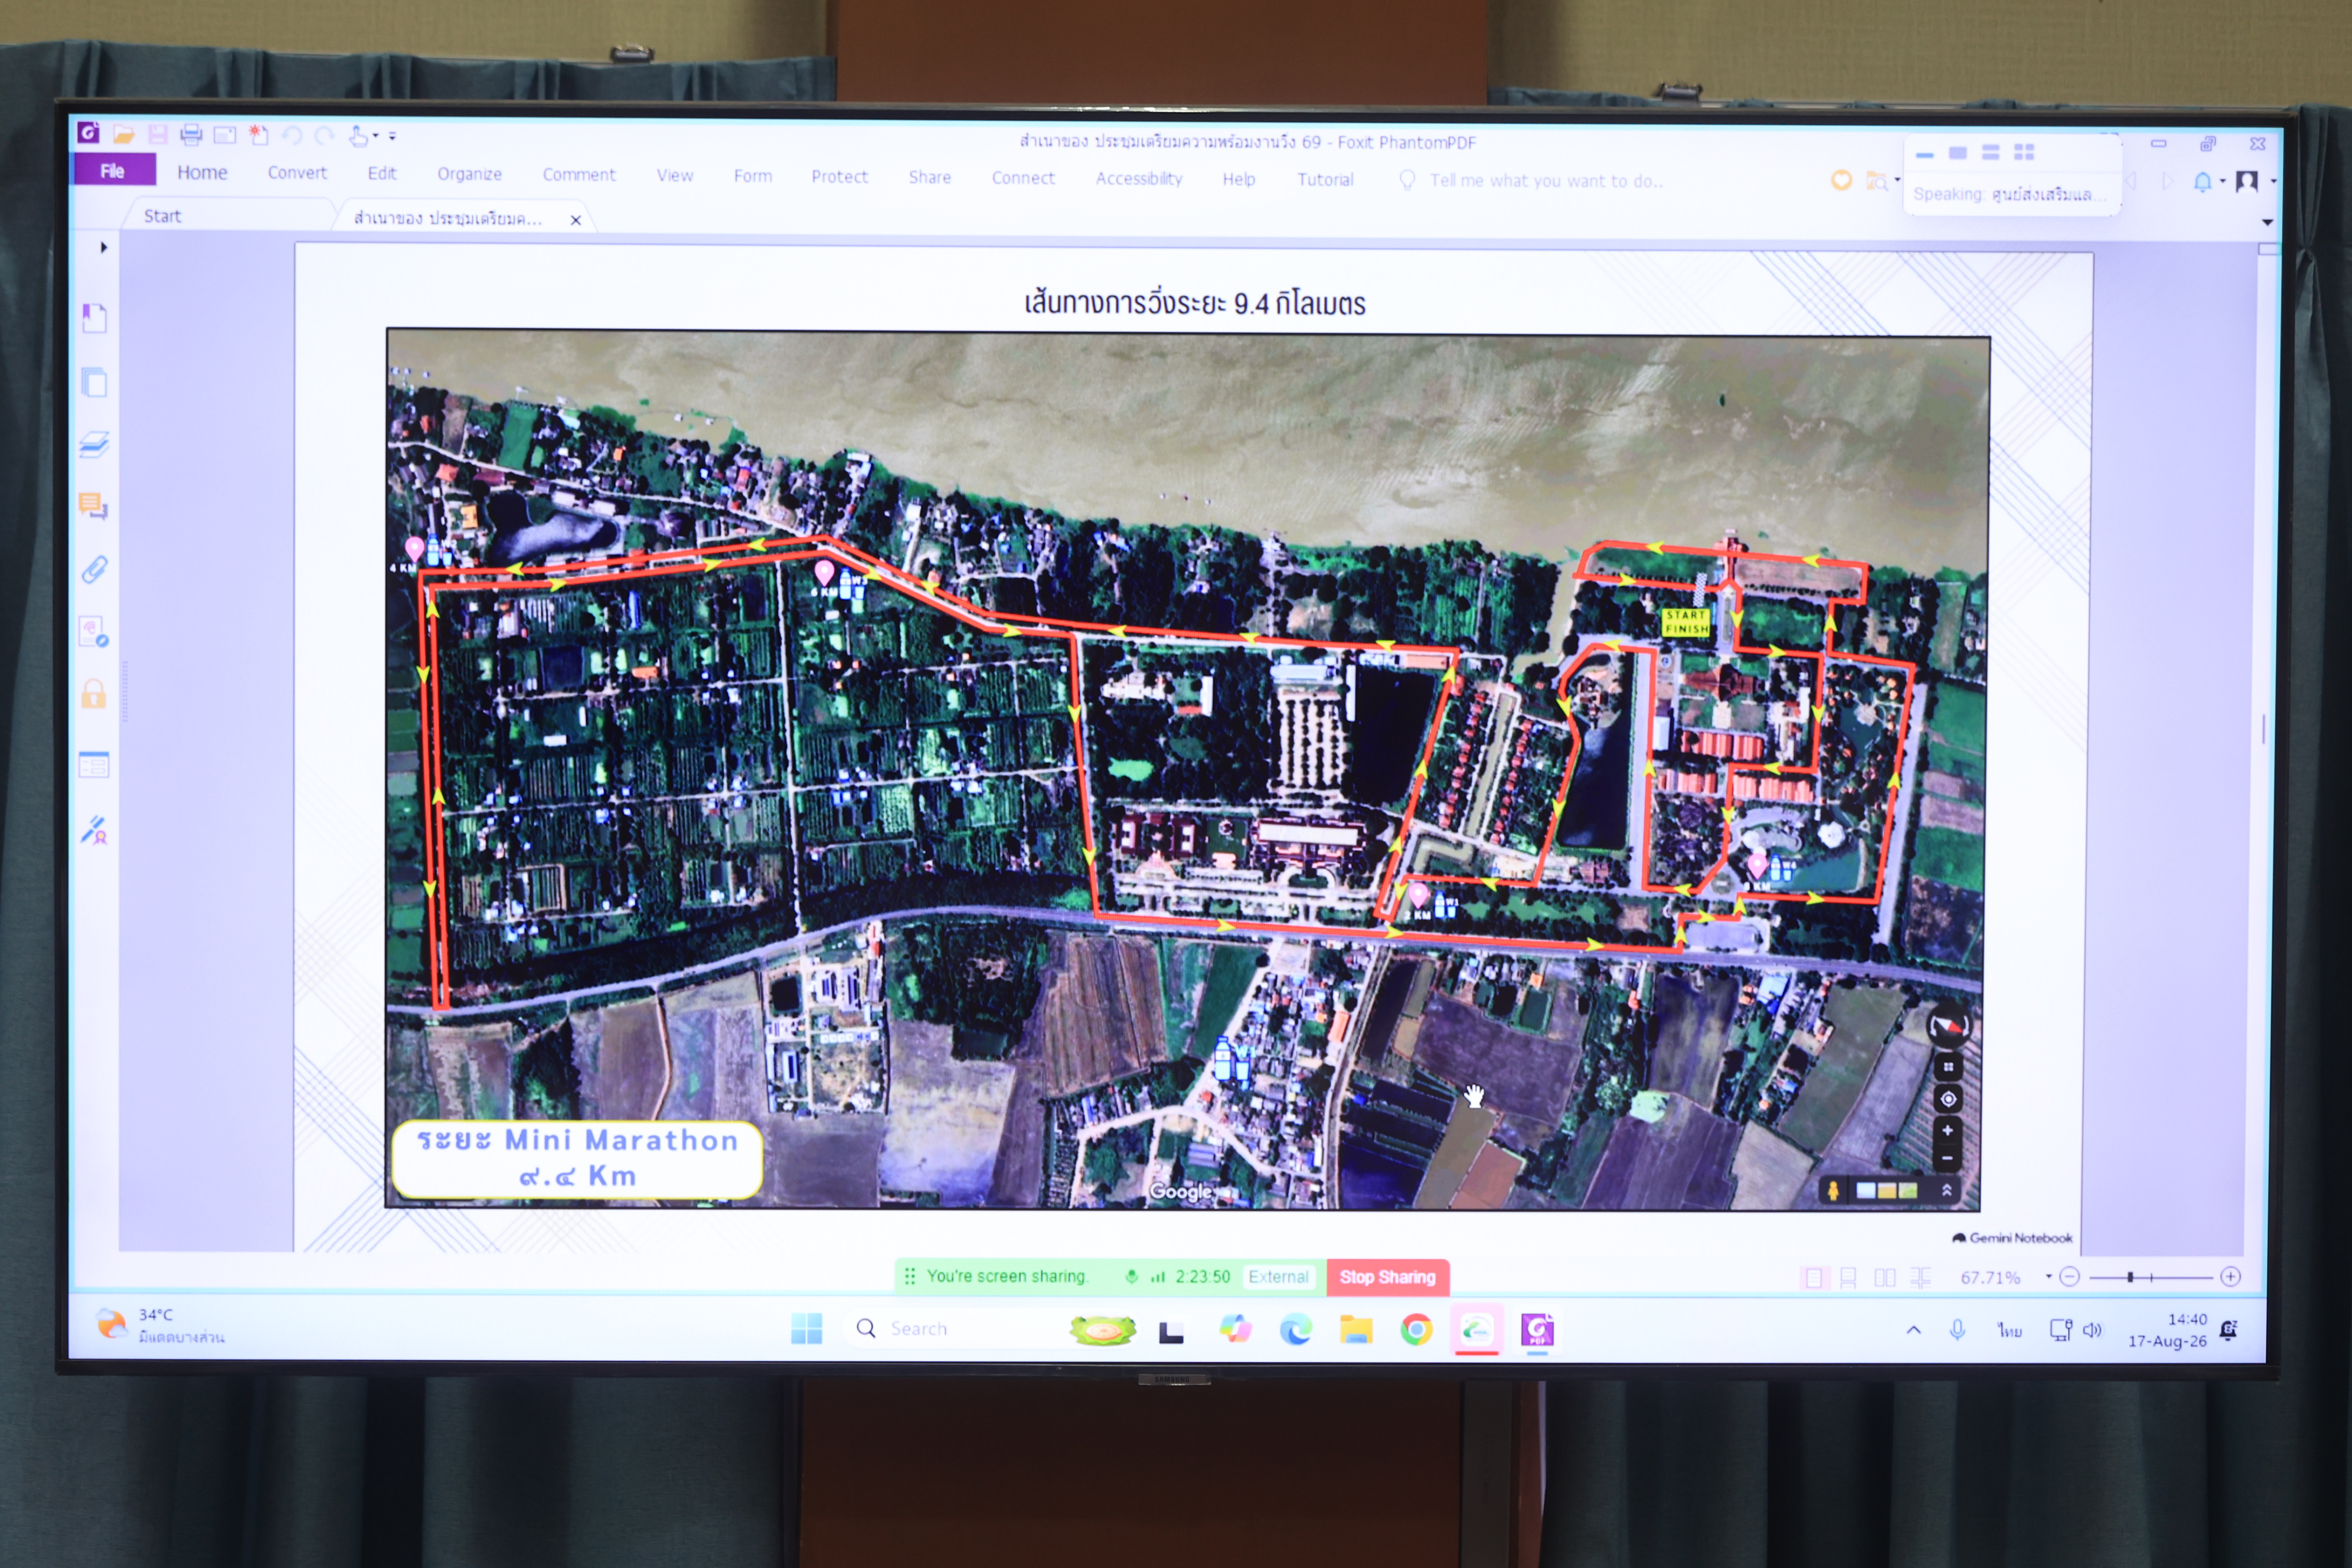Enable continuous facing view mode
This screenshot has width=2352, height=1568.
click(1921, 1278)
